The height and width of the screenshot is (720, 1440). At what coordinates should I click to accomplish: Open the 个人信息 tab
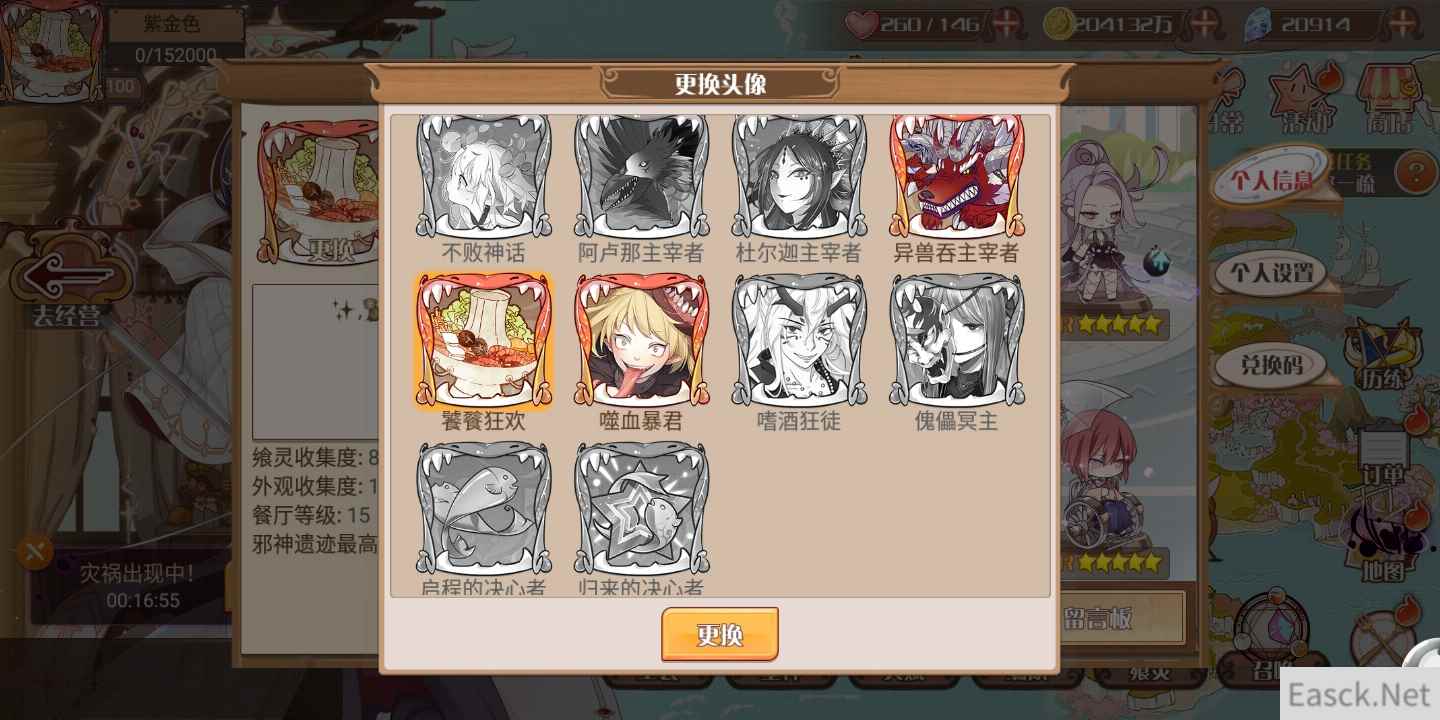[x=1271, y=180]
